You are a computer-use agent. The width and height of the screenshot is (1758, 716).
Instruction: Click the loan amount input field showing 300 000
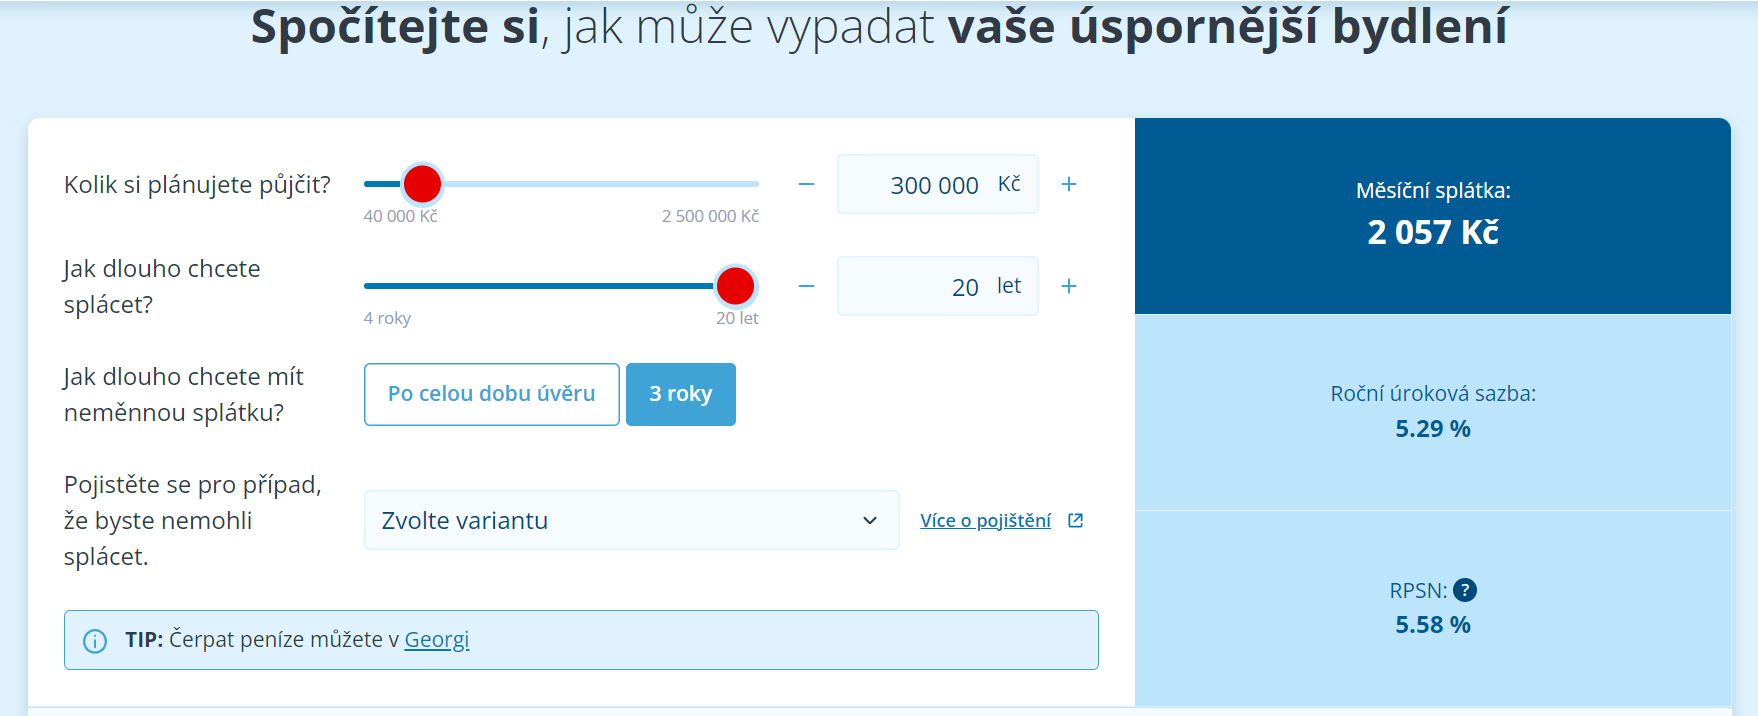click(x=938, y=184)
